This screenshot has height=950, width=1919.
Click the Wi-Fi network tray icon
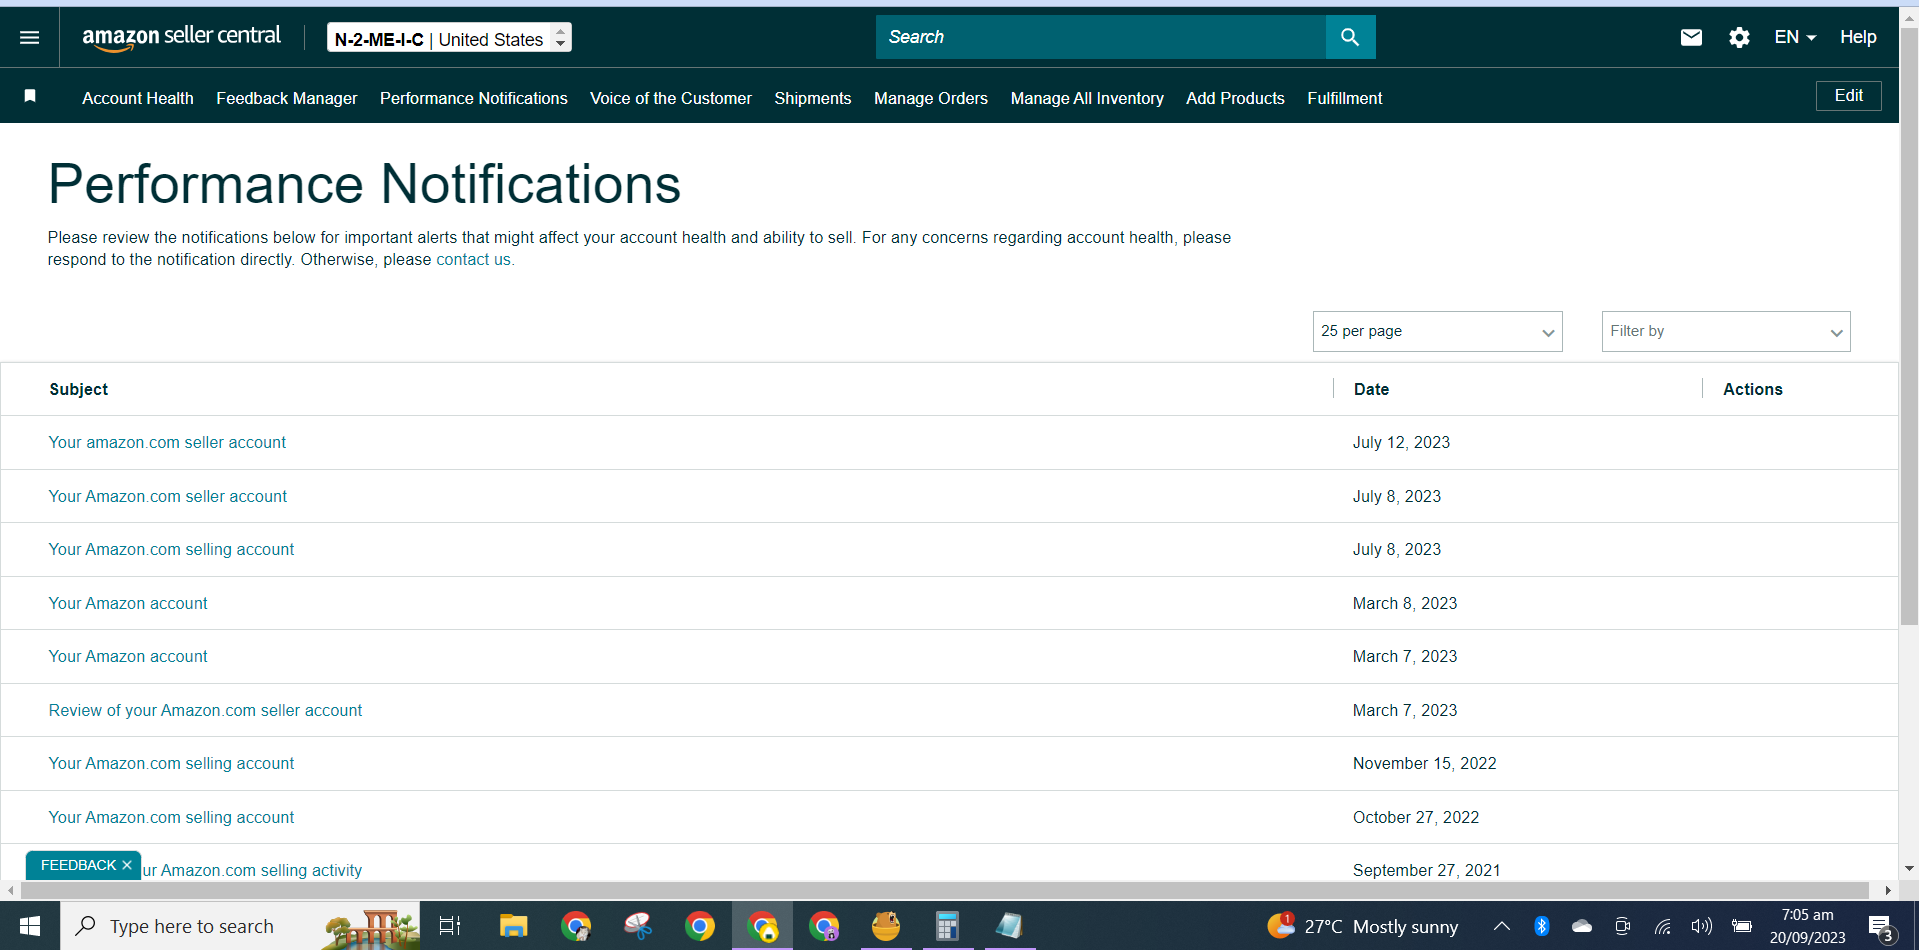[x=1662, y=926]
